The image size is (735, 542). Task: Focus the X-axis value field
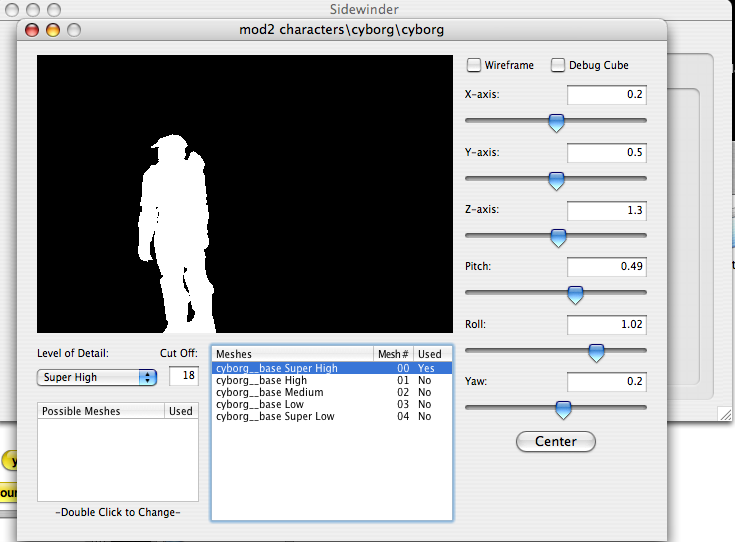click(x=607, y=95)
